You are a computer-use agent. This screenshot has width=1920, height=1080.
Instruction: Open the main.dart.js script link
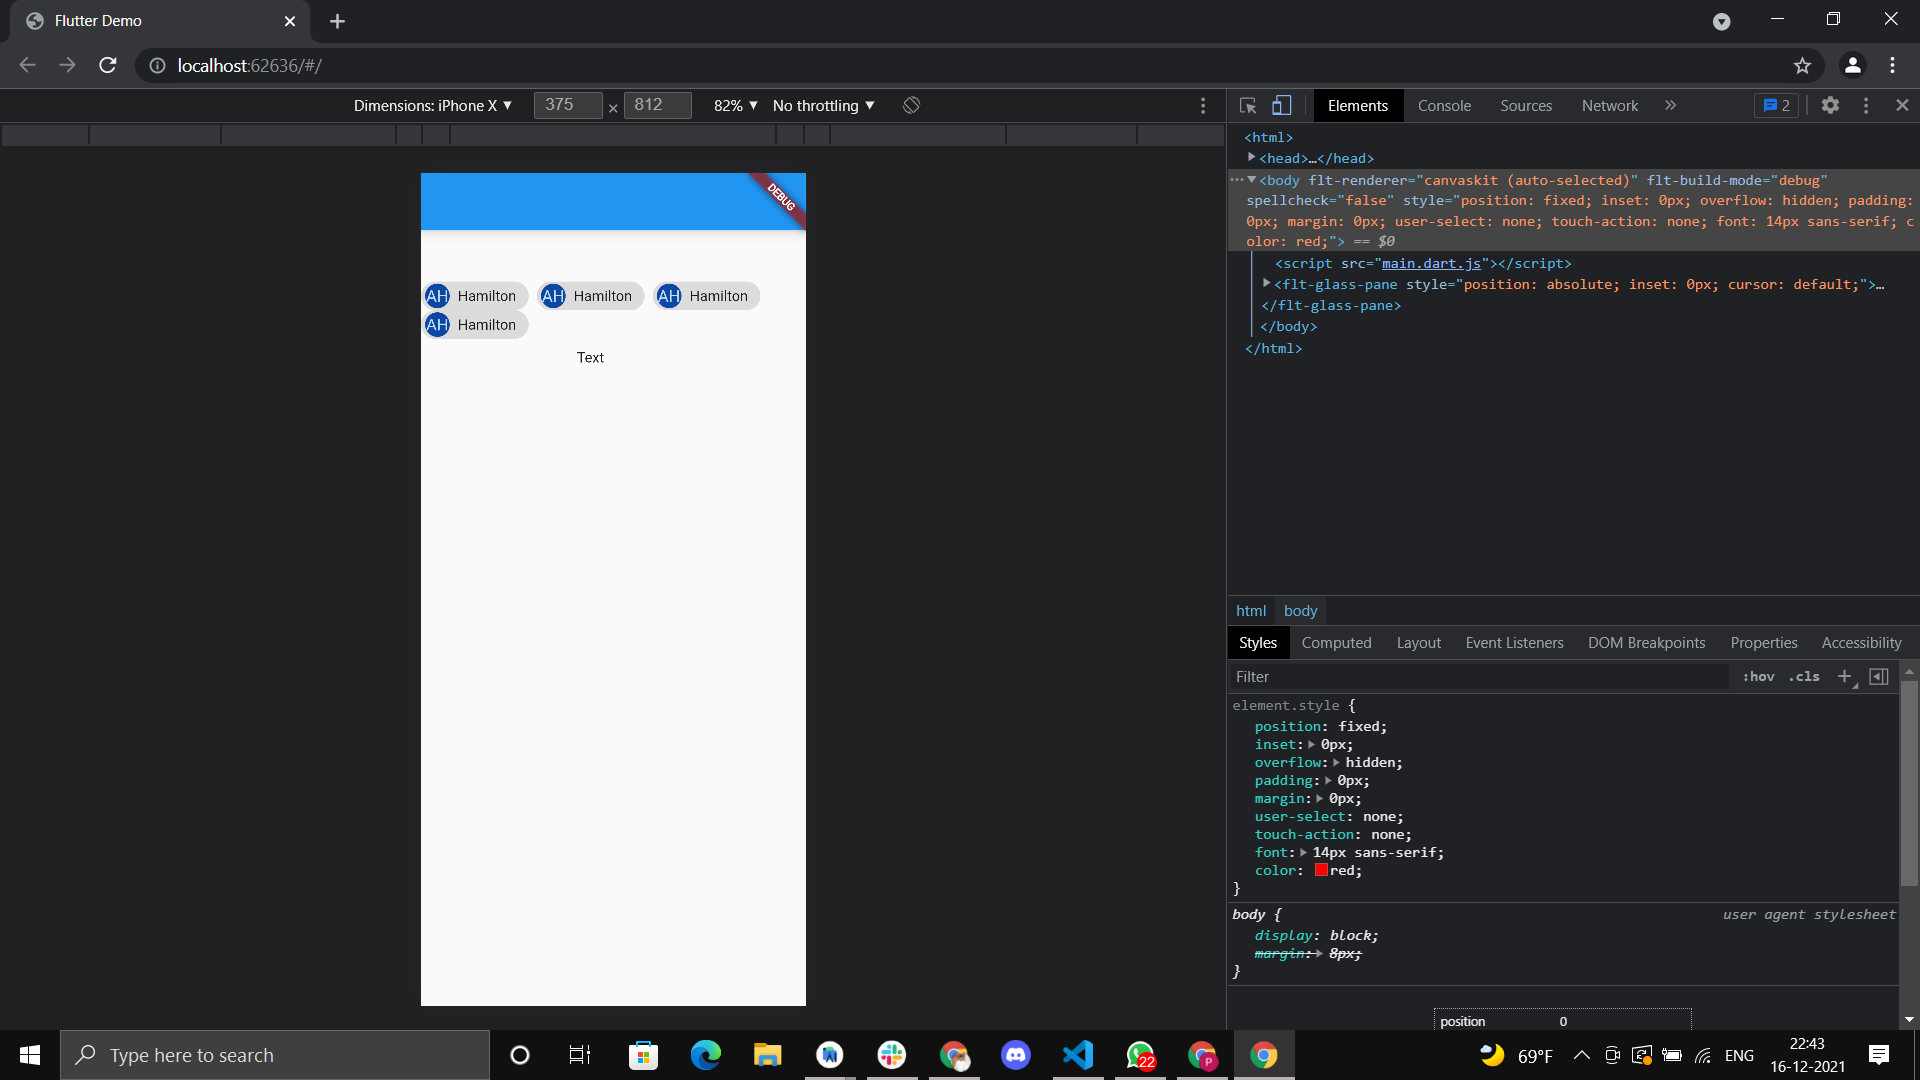[x=1432, y=263]
